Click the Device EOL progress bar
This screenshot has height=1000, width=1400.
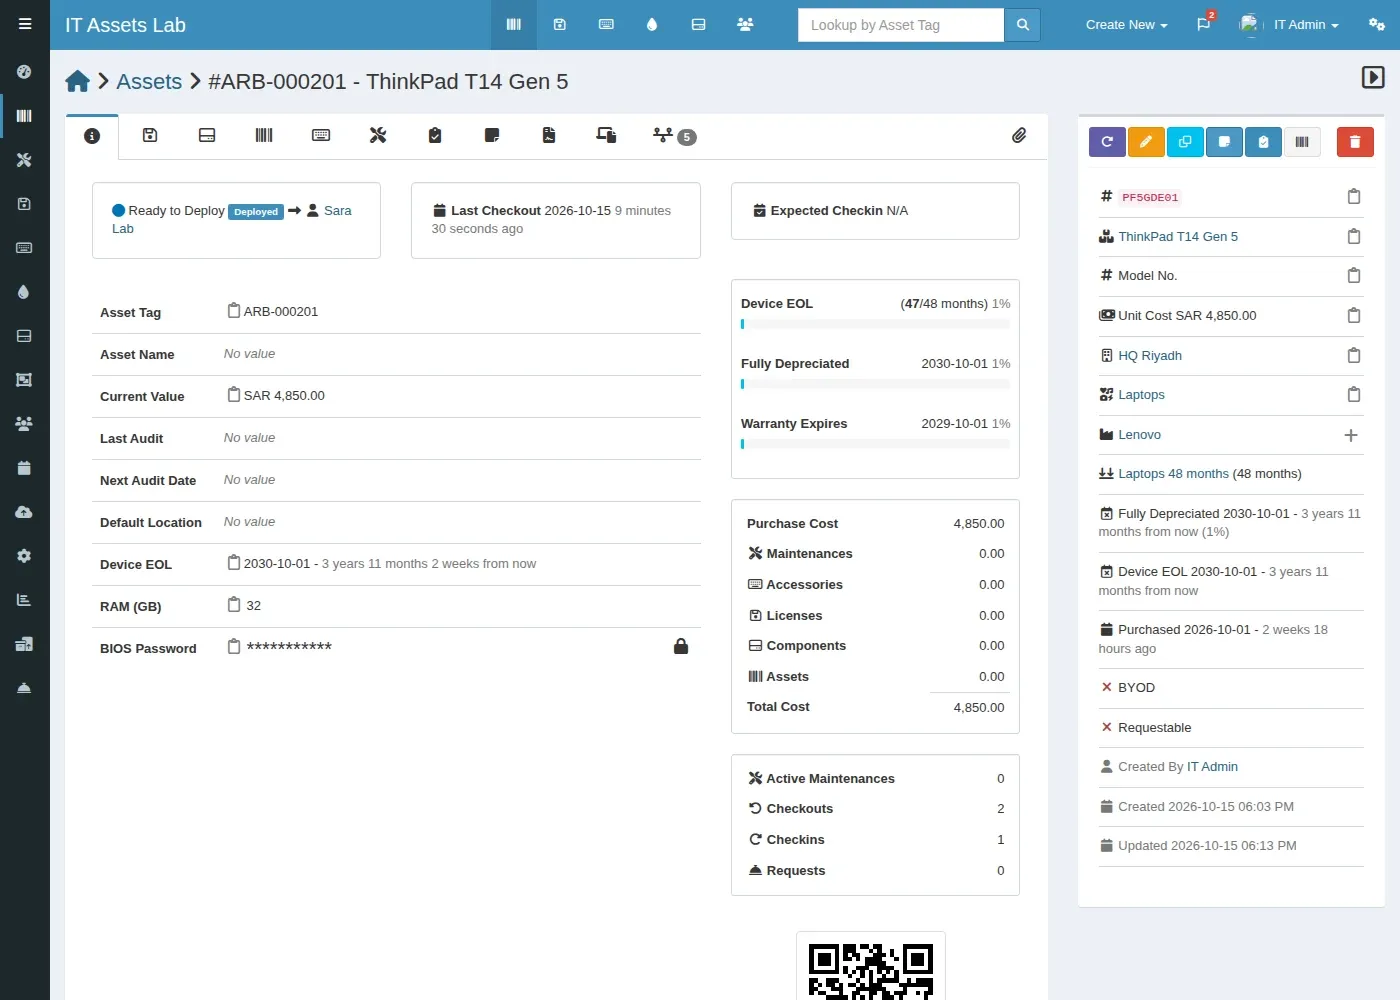875,324
